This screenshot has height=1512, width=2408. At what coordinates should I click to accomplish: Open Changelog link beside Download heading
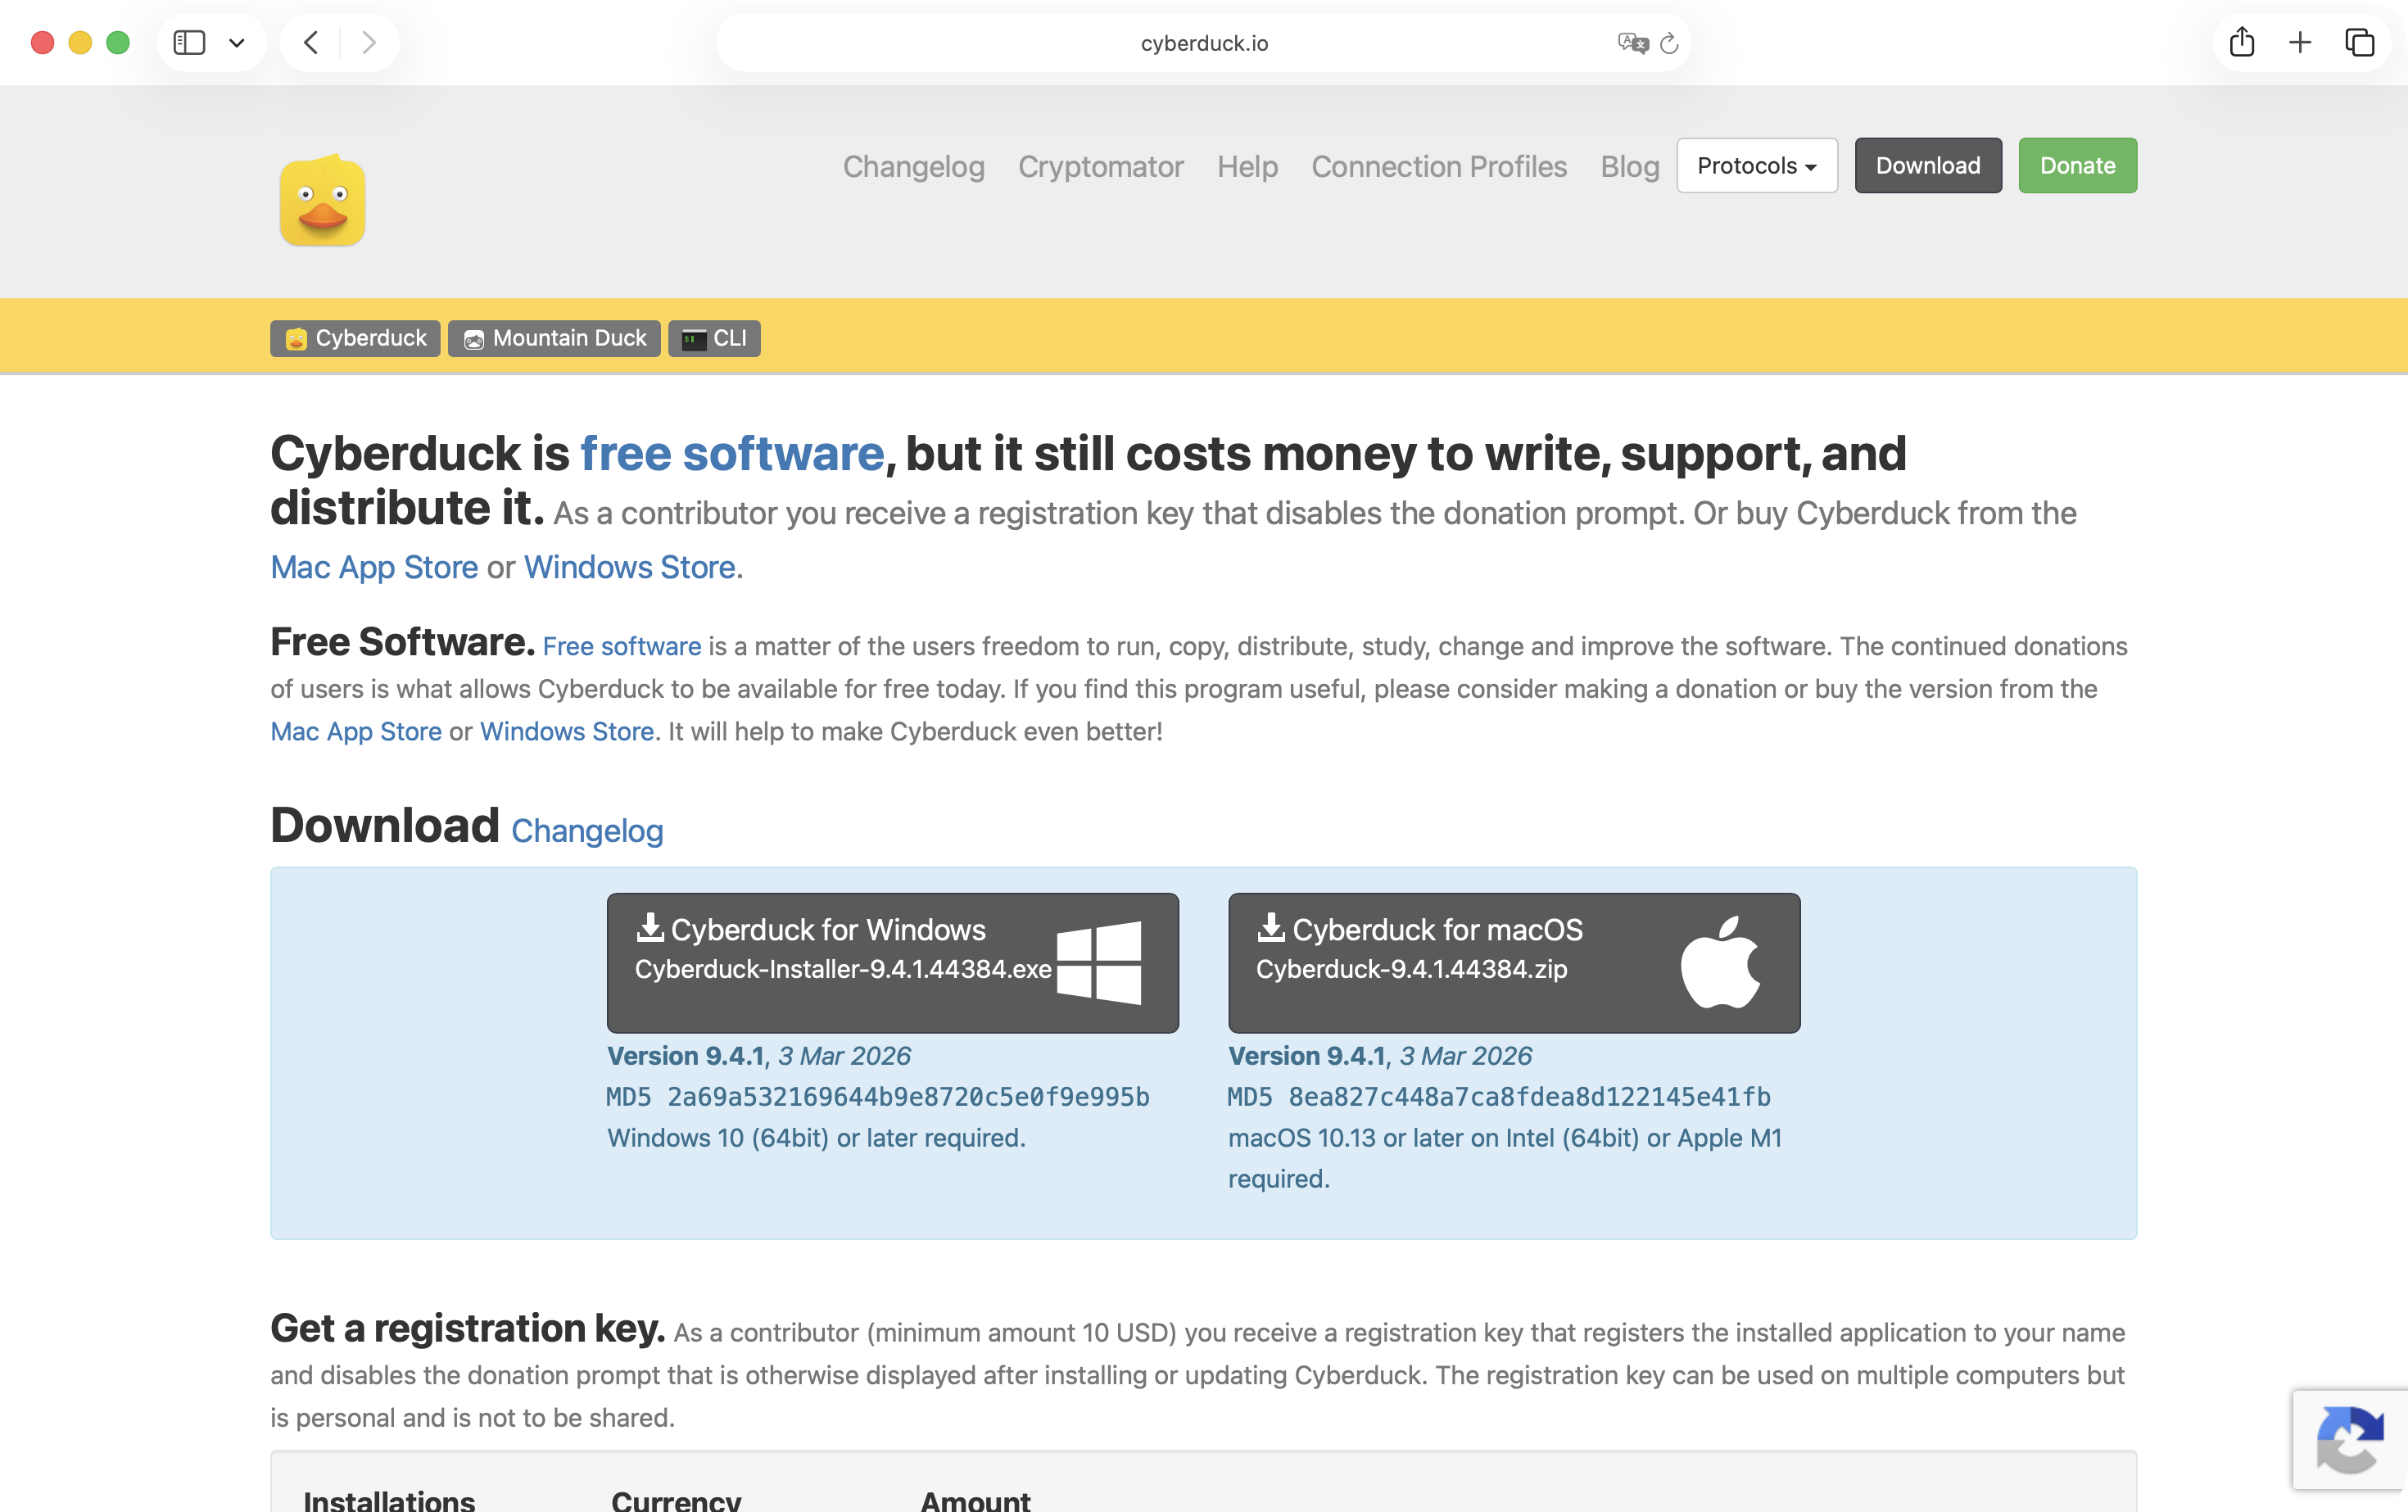point(587,830)
